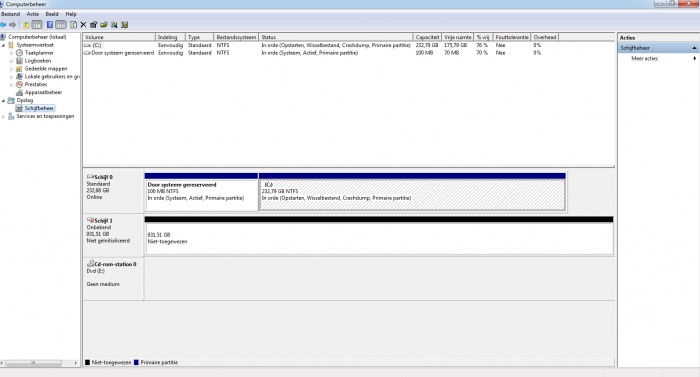Click the Vrije ruimte column header

[x=458, y=37]
